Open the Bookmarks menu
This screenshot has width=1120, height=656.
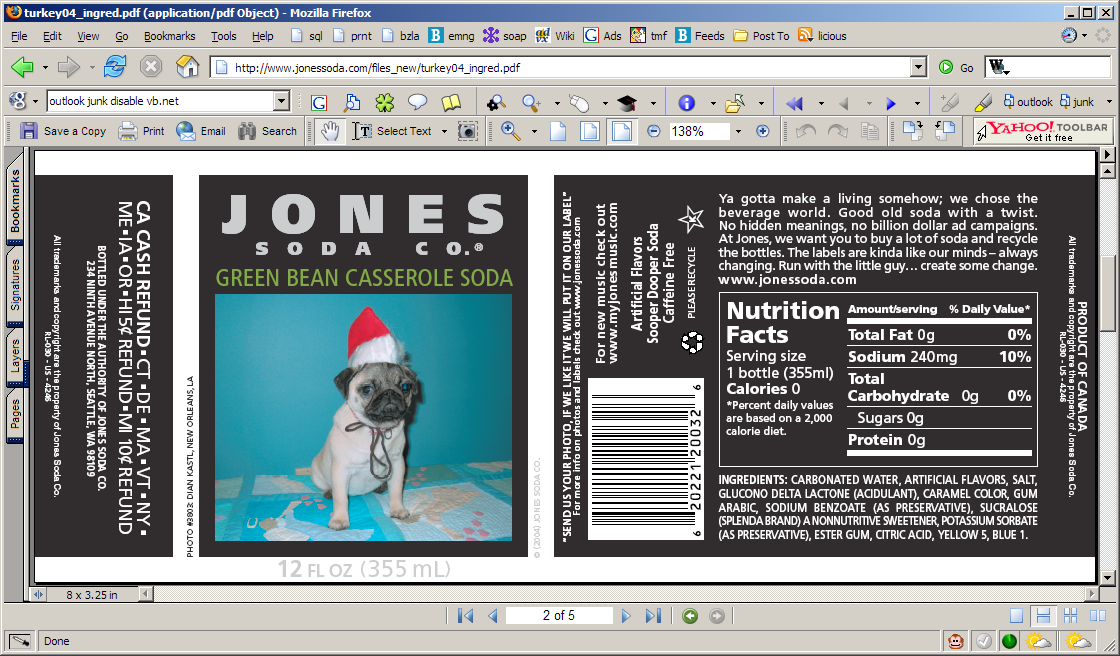click(x=169, y=36)
